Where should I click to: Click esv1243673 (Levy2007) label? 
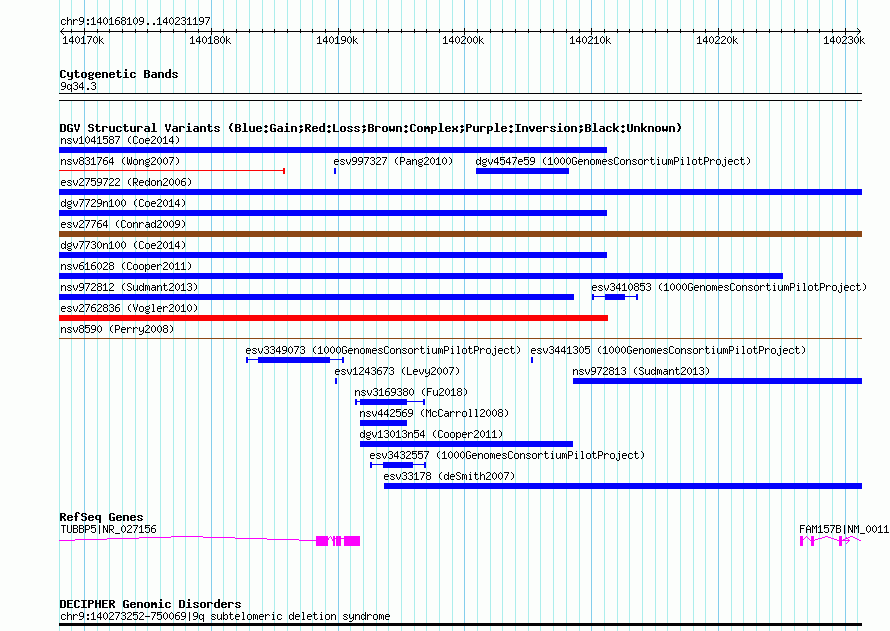click(397, 371)
